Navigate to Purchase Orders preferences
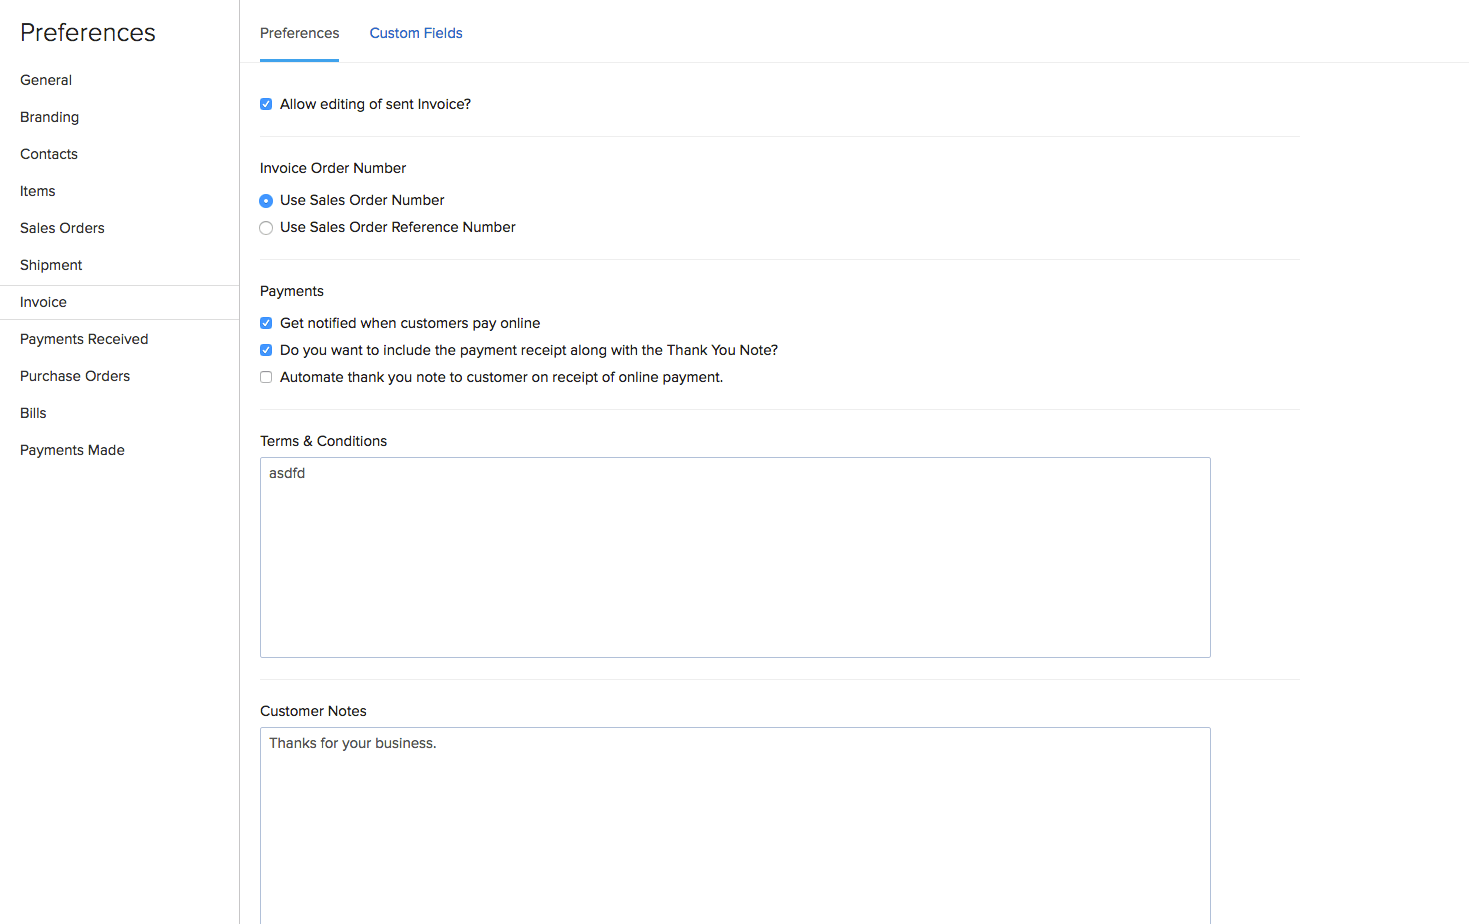1469x924 pixels. click(x=75, y=376)
